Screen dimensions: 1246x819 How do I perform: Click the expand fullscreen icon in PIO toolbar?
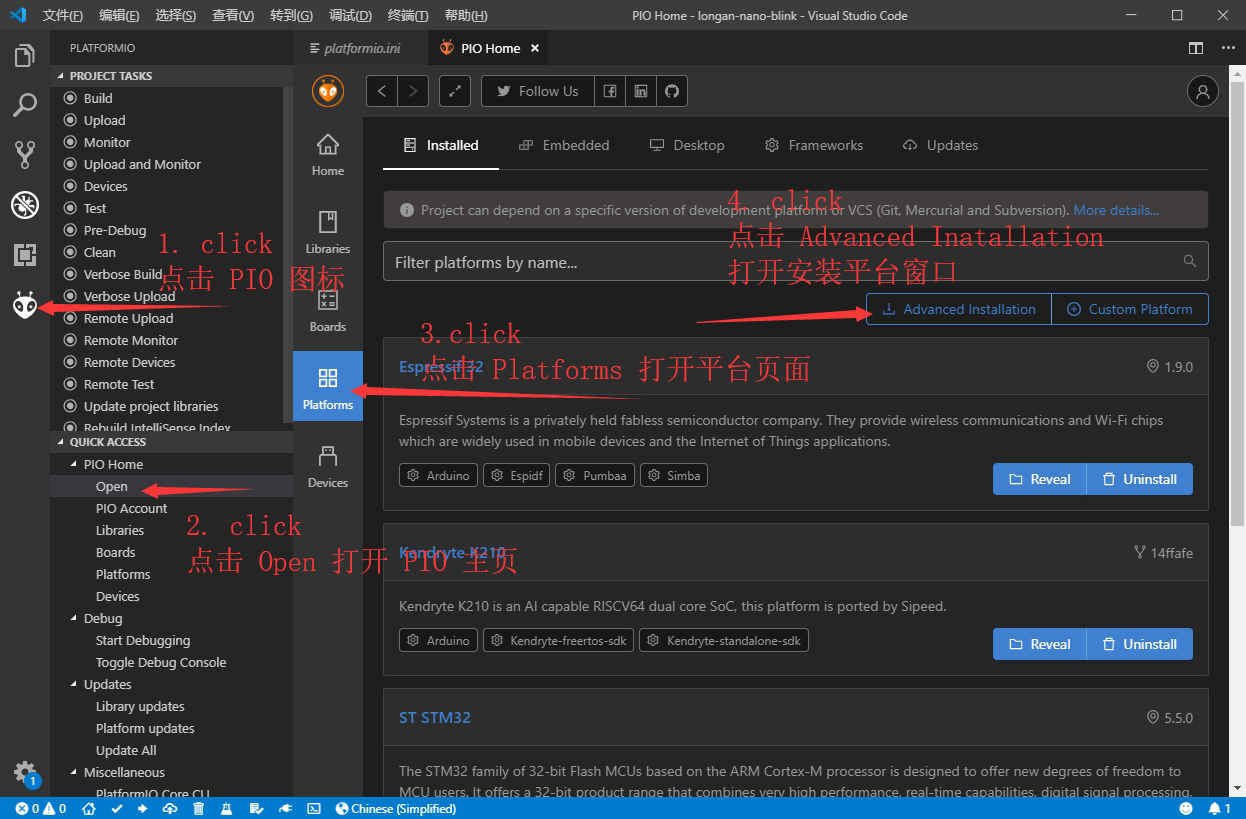(455, 91)
